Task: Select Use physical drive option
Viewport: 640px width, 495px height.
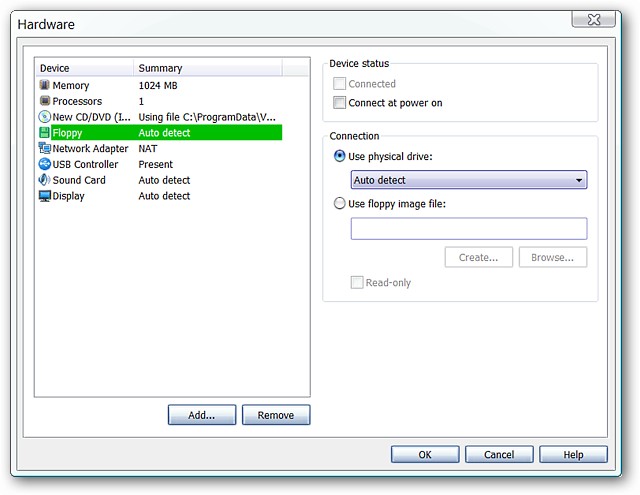Action: point(339,156)
